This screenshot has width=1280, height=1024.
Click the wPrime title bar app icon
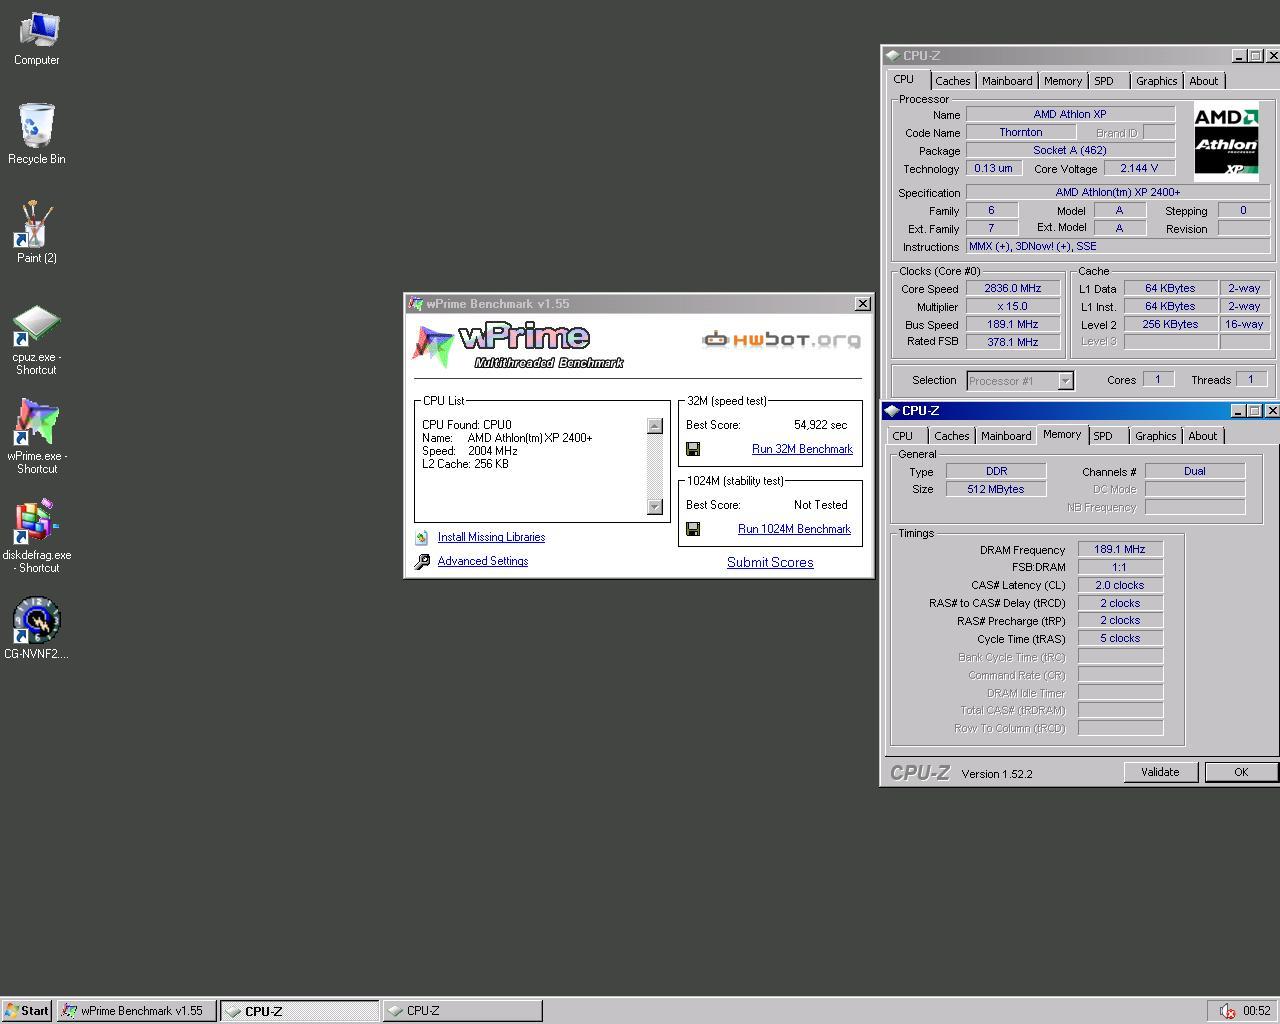[x=416, y=304]
